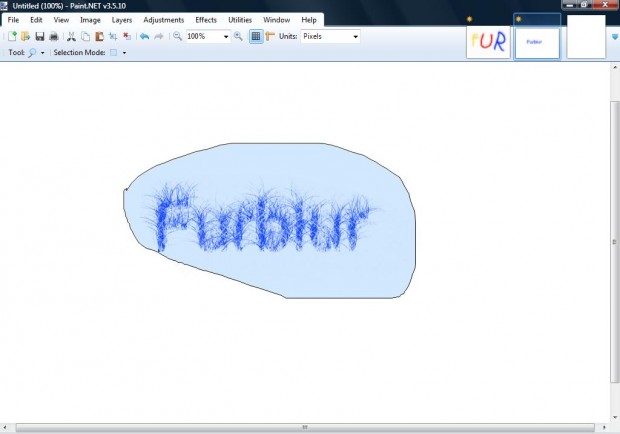The height and width of the screenshot is (434, 620).
Task: Open the Effects menu
Action: [x=206, y=20]
